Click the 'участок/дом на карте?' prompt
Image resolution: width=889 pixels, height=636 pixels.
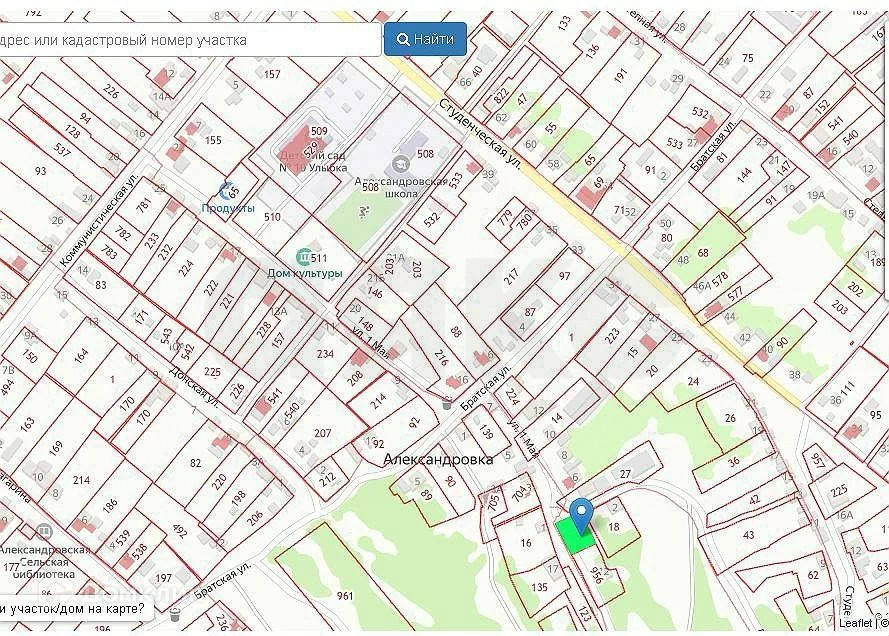[72, 608]
